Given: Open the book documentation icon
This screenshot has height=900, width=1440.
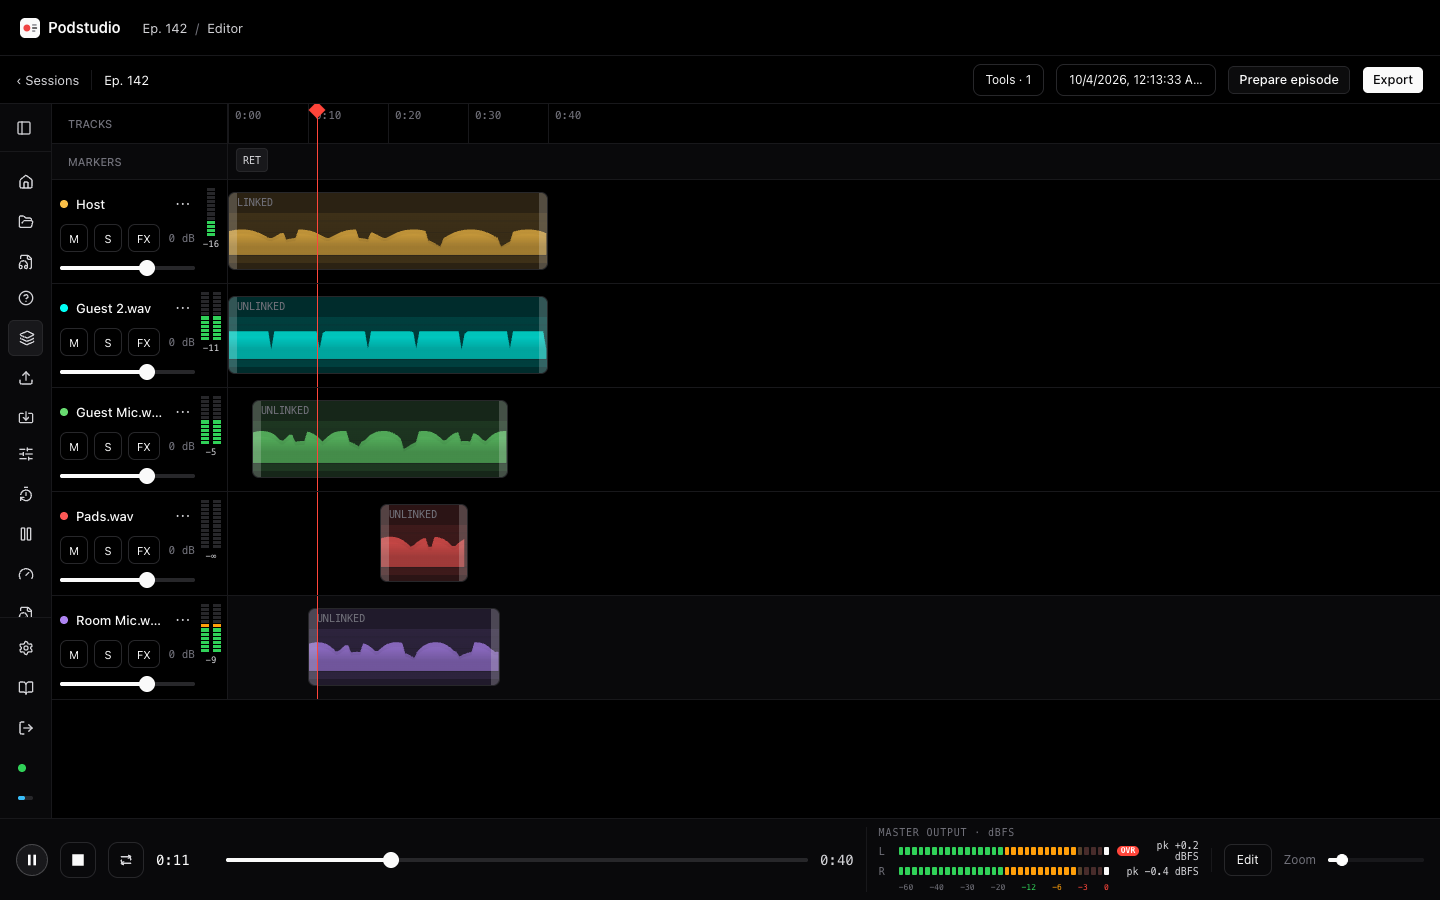Looking at the screenshot, I should [x=26, y=688].
